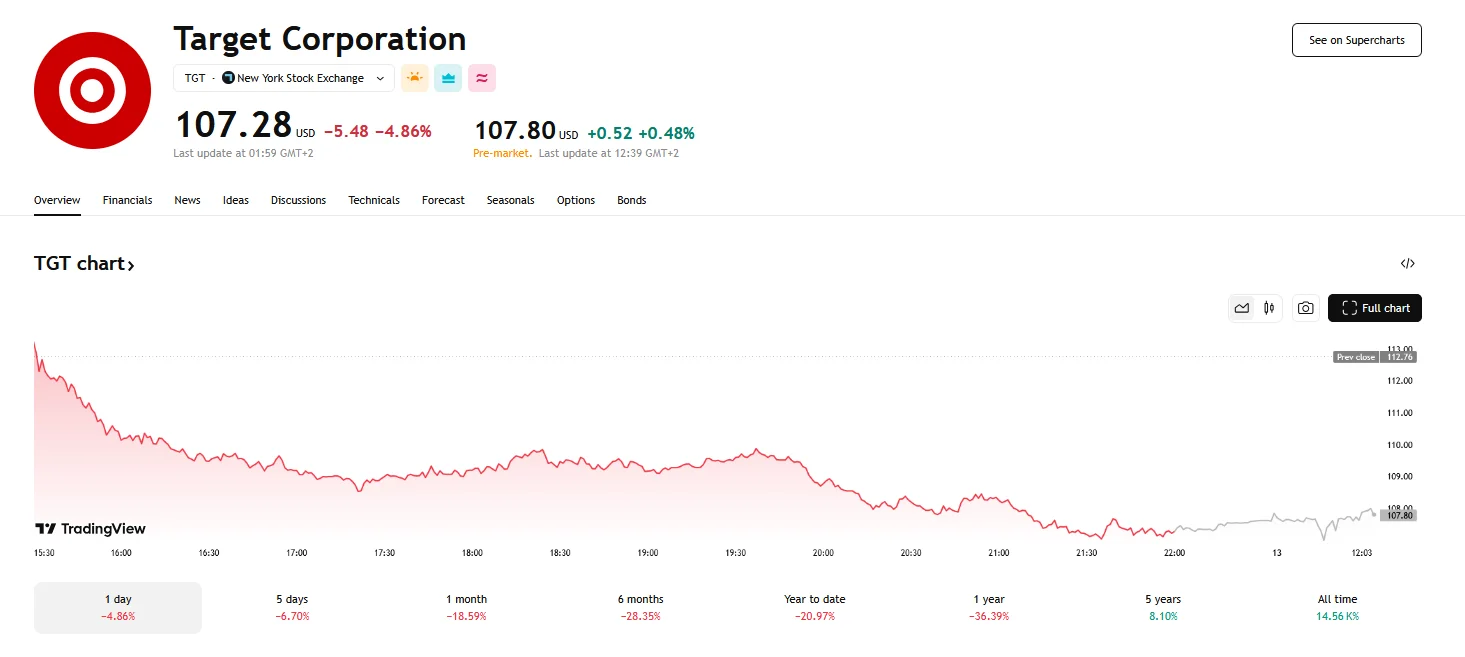
Task: Select the 1 day time range
Action: coord(118,607)
